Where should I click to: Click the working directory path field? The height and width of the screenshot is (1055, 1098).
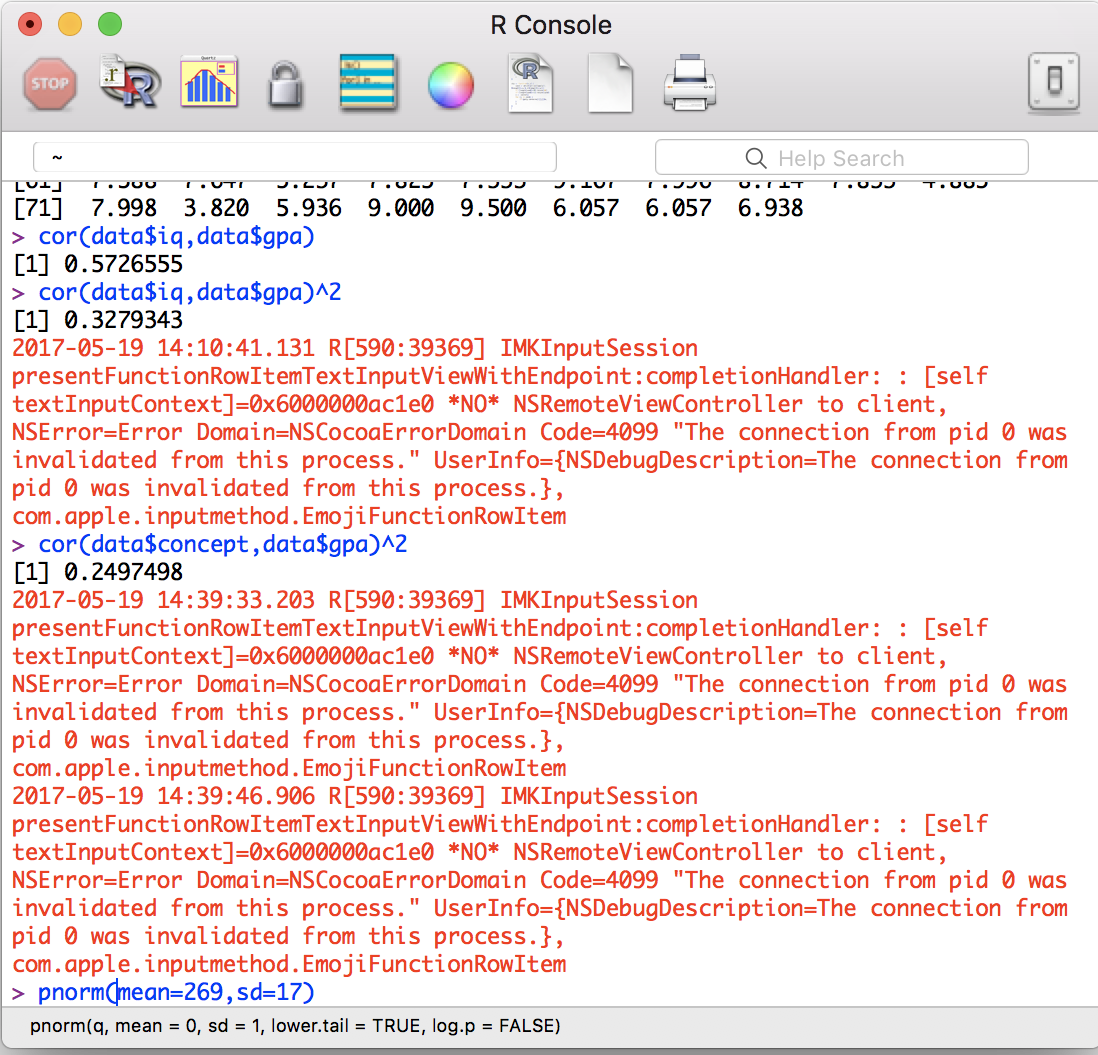pos(295,158)
